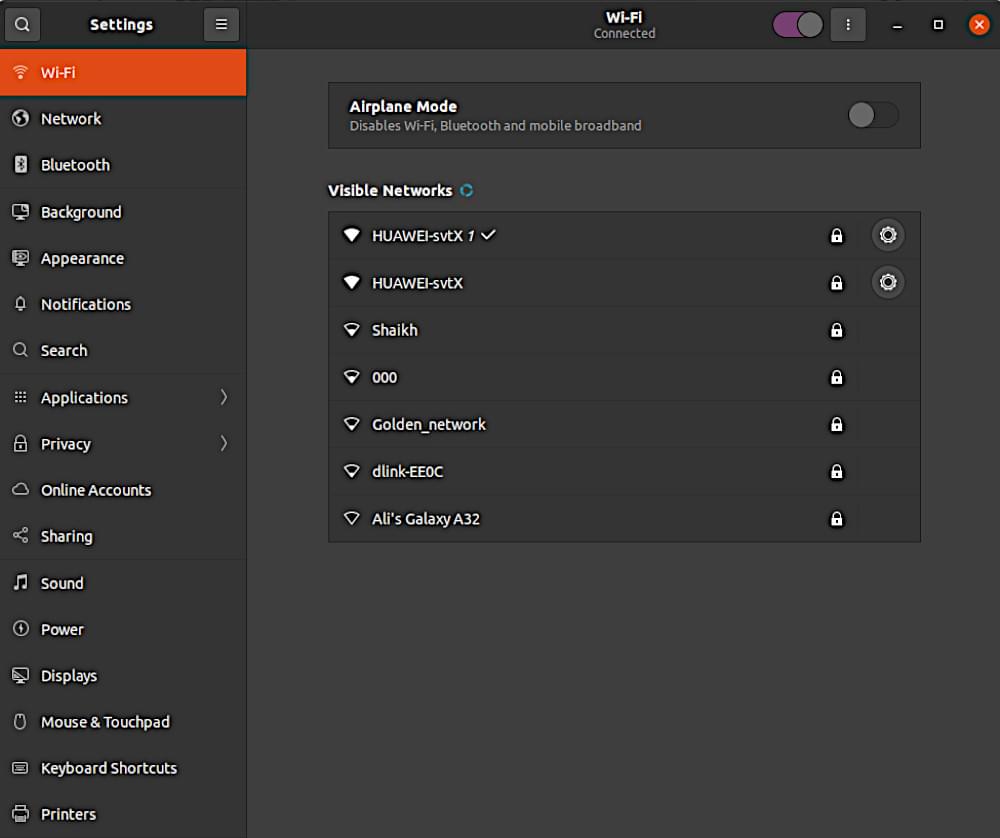Open the hamburger menu in the sidebar header
1000x838 pixels.
tap(221, 24)
